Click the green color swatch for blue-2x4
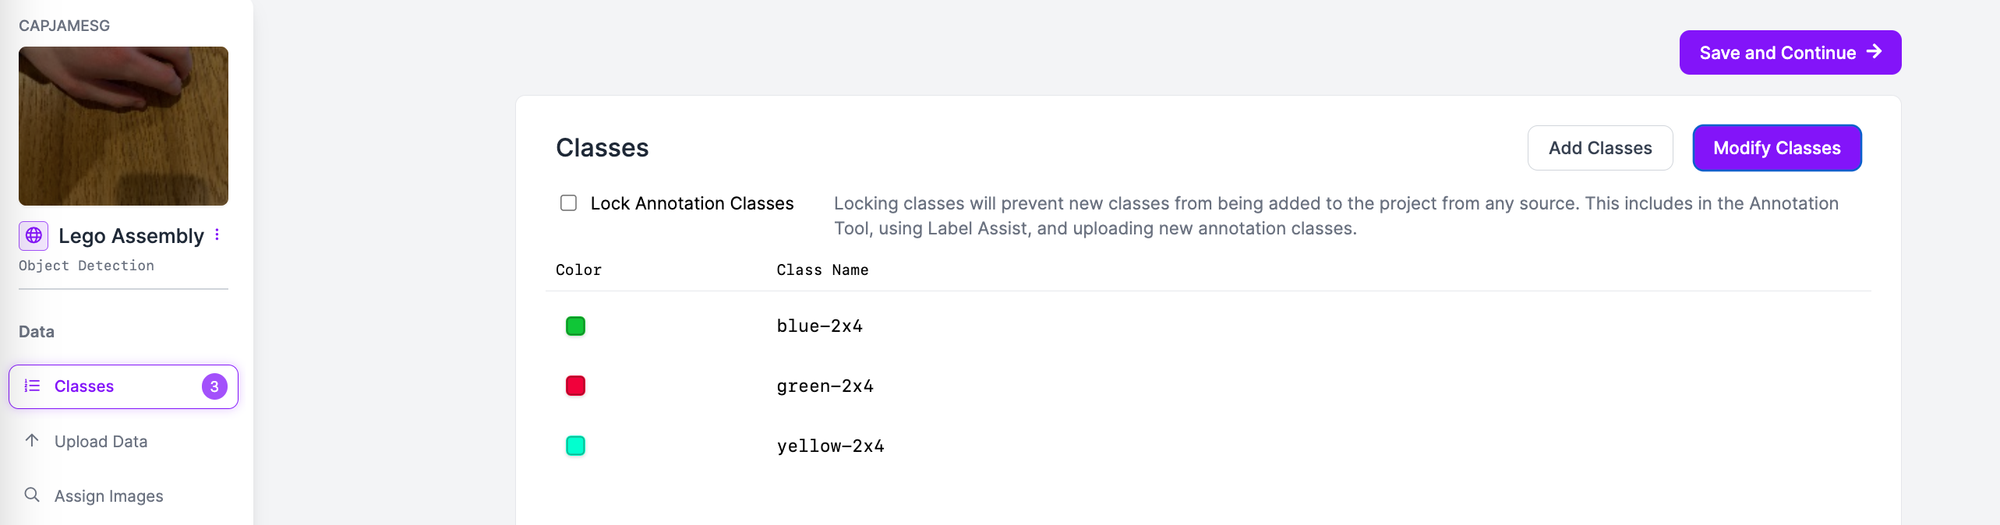This screenshot has height=525, width=2000. click(x=575, y=326)
